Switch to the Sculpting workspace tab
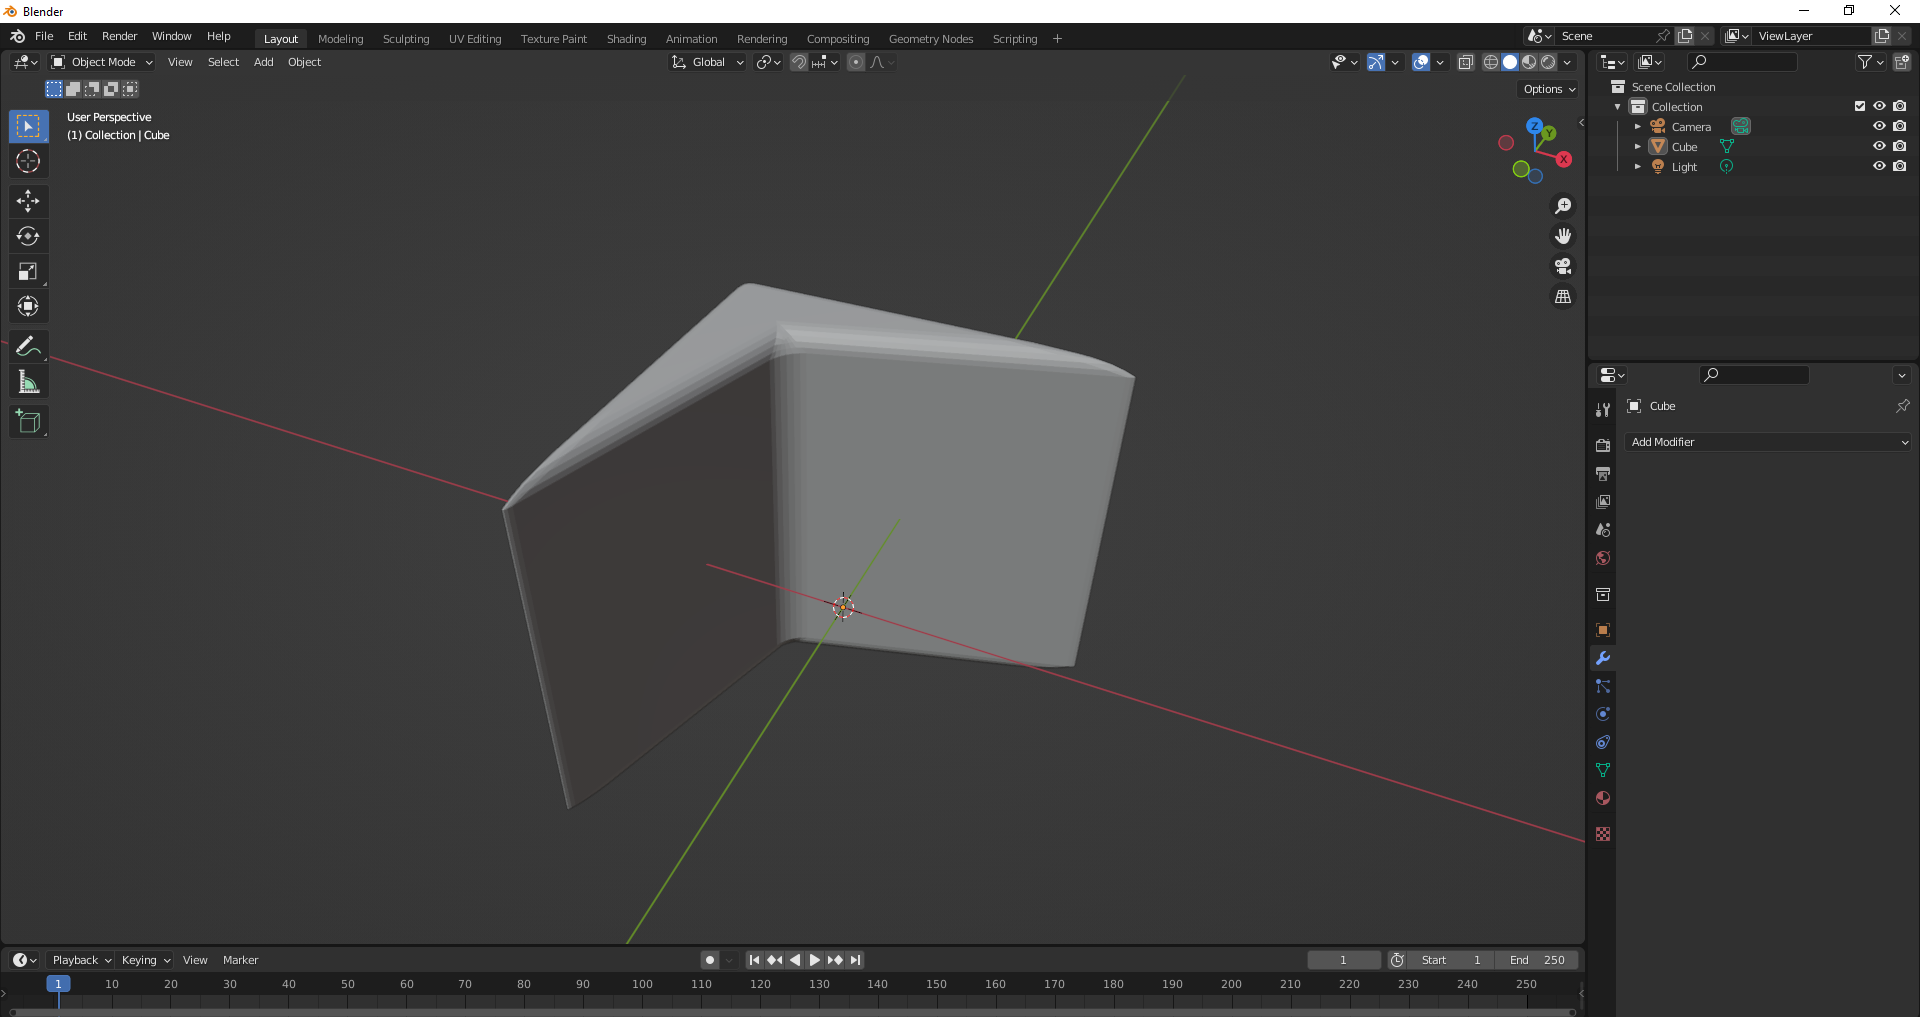Image resolution: width=1920 pixels, height=1017 pixels. pyautogui.click(x=405, y=39)
